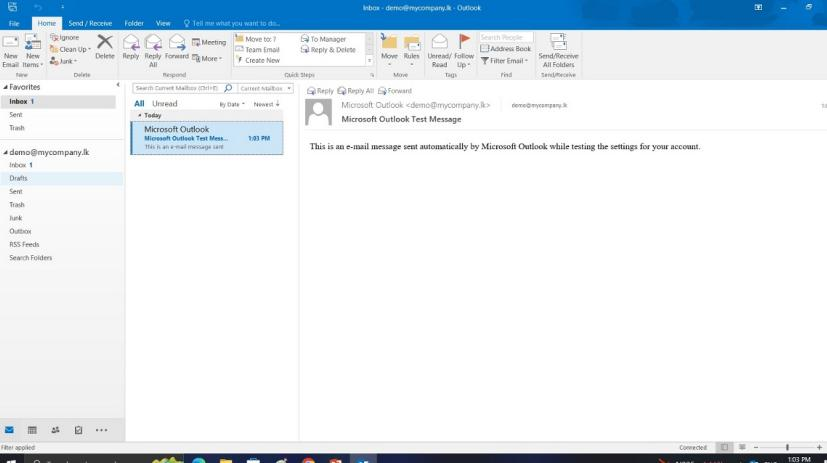Image resolution: width=827 pixels, height=463 pixels.
Task: Open the Filter Email dropdown
Action: 504,61
